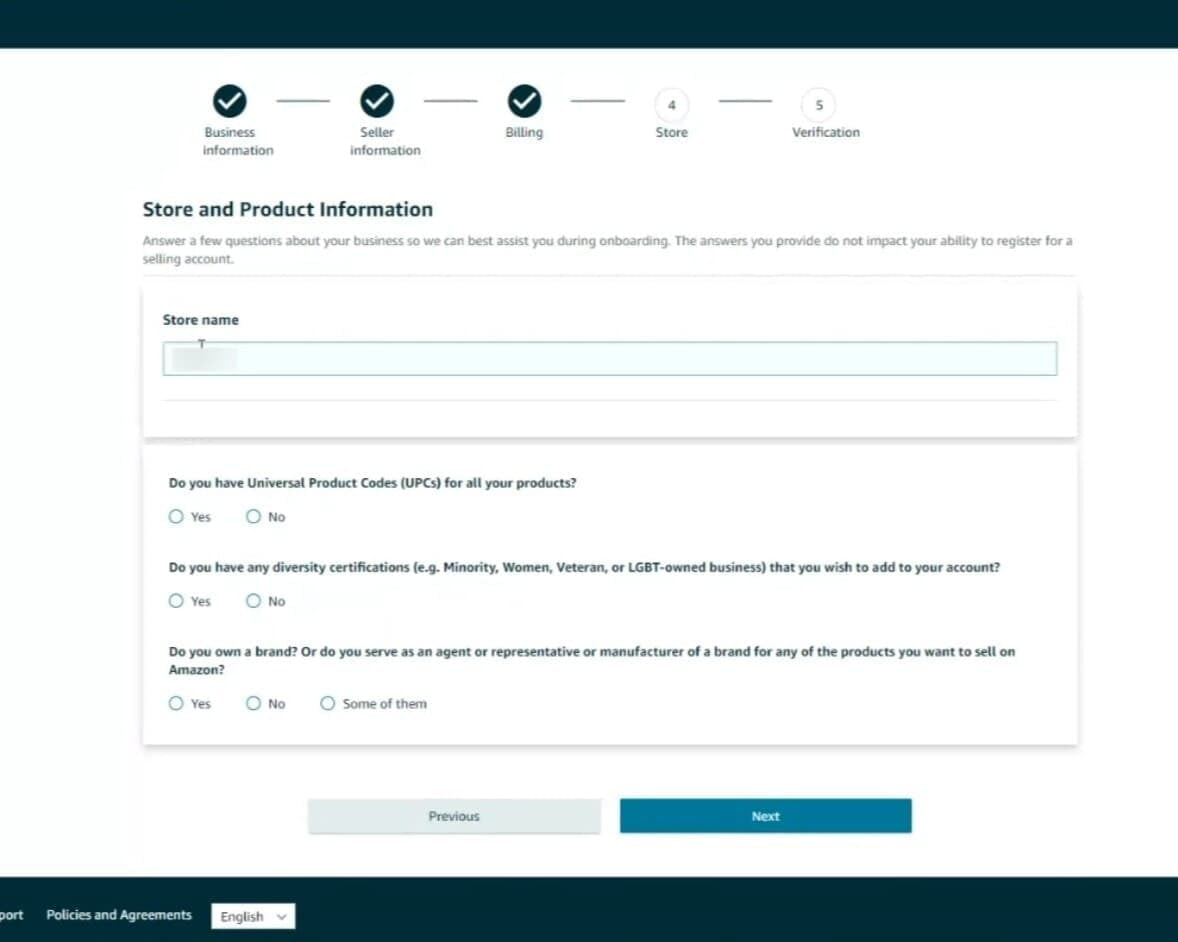Screen dimensions: 1178x942
Task: Click the Billing step label
Action: 524,132
